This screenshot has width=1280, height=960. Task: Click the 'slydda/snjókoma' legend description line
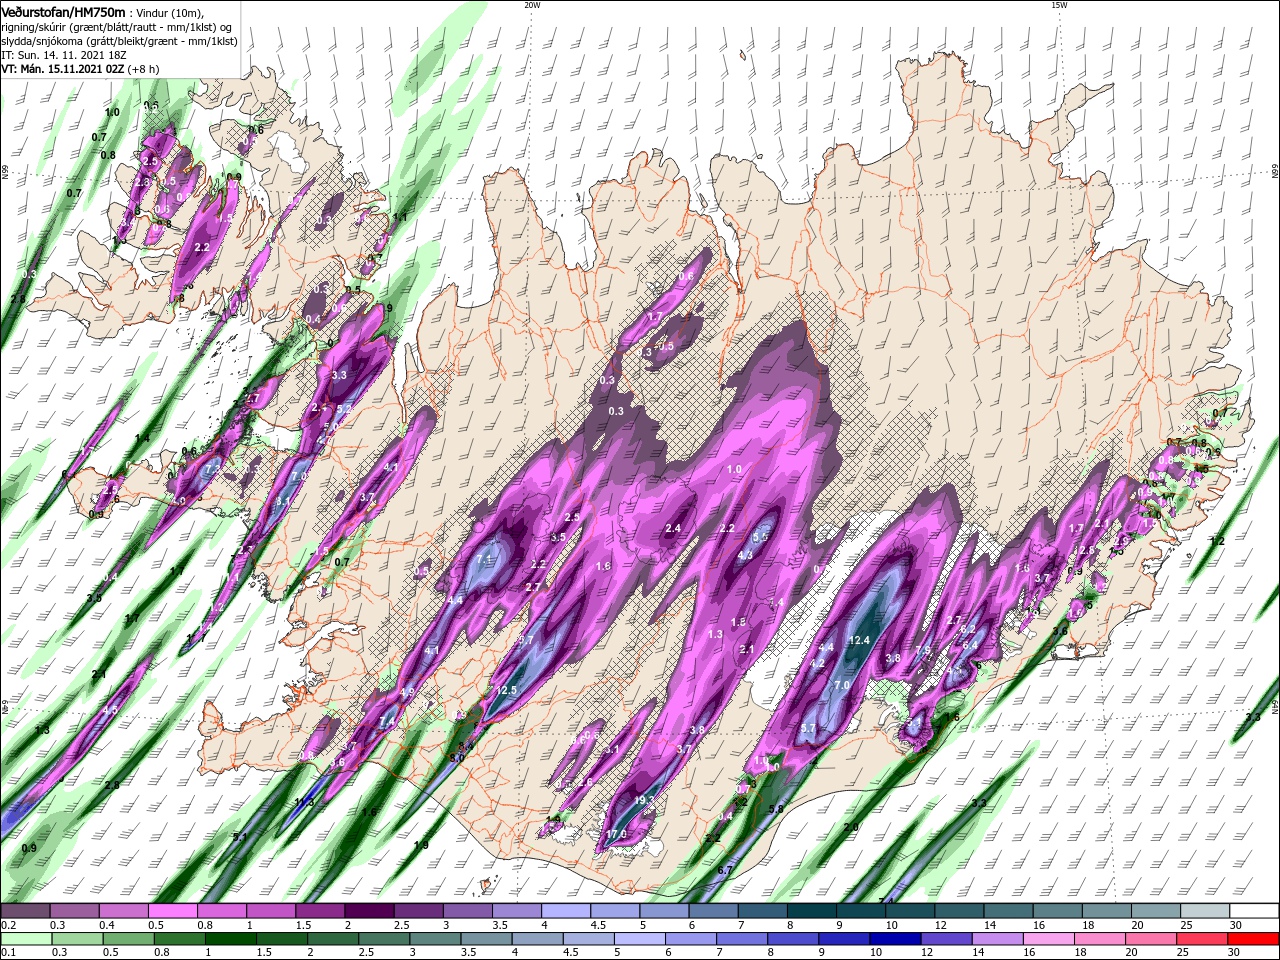[x=119, y=41]
